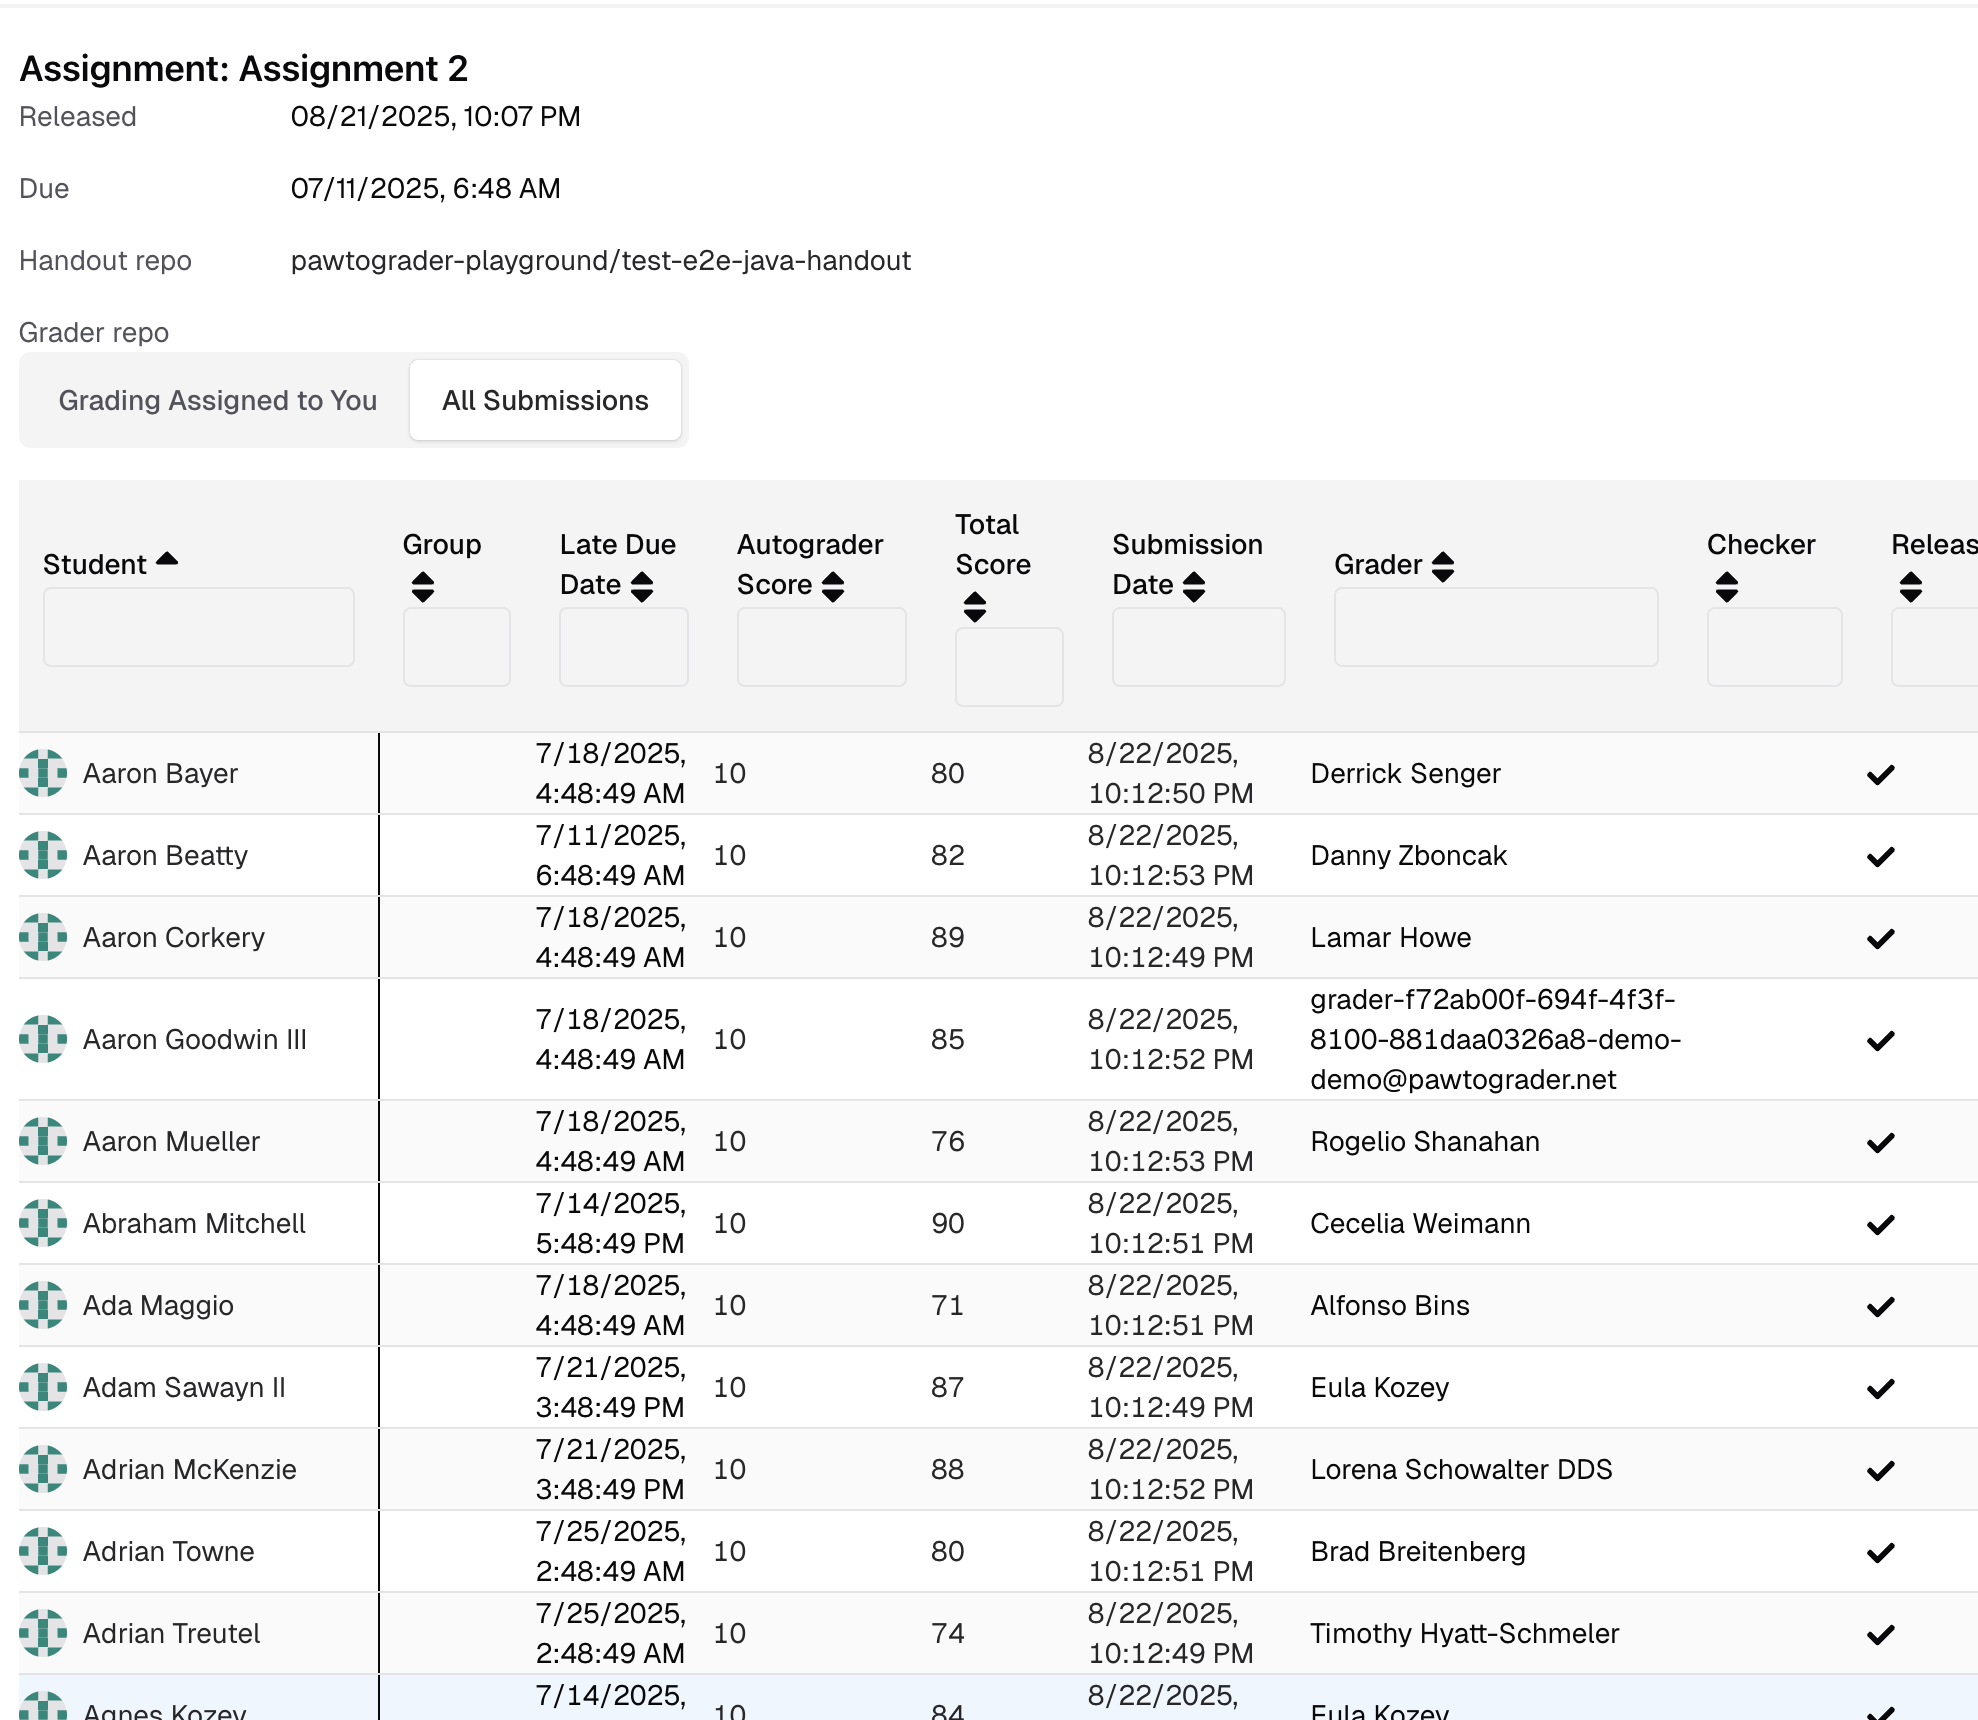The width and height of the screenshot is (1978, 1720).
Task: Click Aaron Bayer's avatar icon
Action: [42, 772]
